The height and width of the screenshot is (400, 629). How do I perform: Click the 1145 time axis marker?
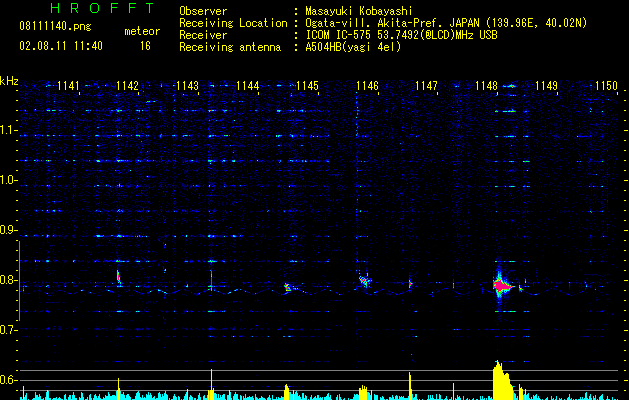tap(307, 85)
